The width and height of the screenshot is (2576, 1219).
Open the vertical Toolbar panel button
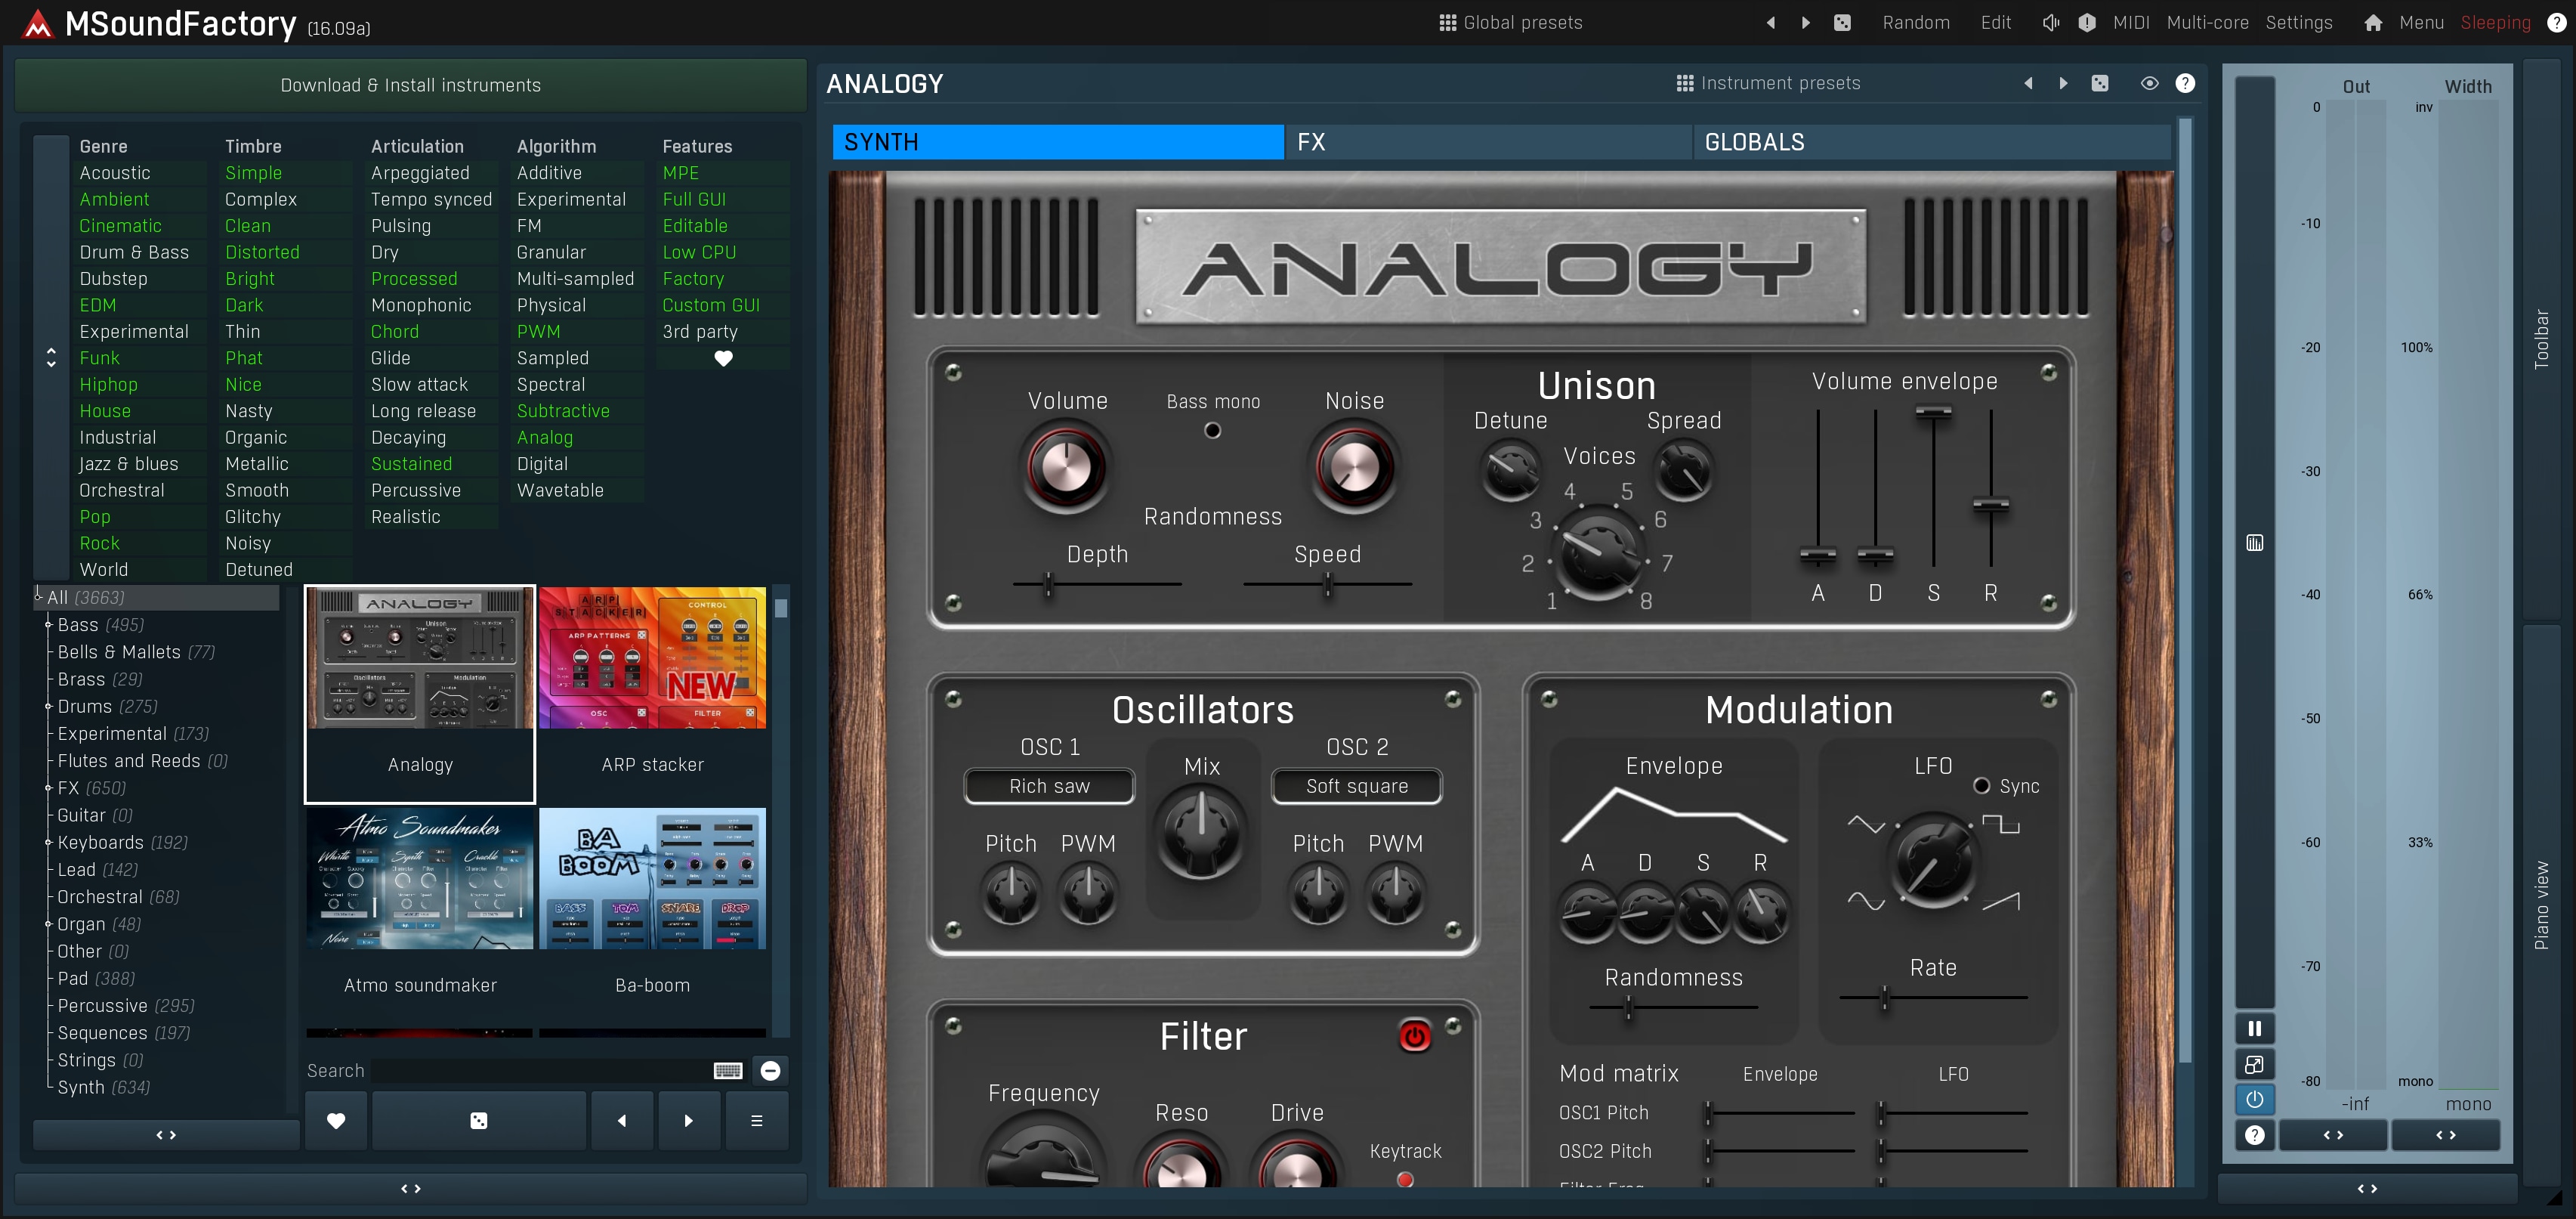point(2541,340)
